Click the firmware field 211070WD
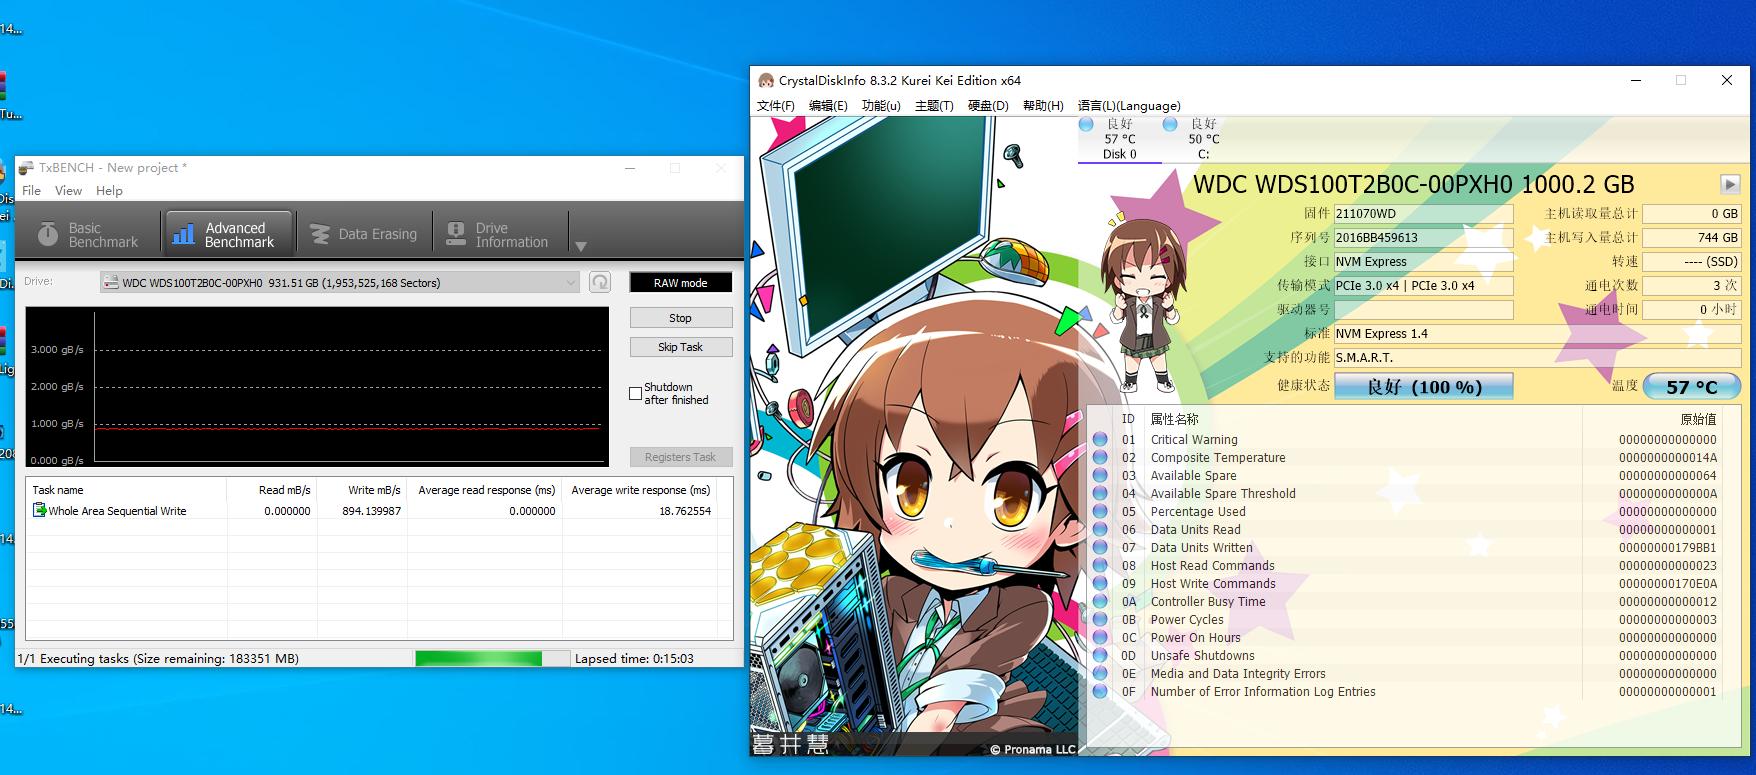Image resolution: width=1756 pixels, height=775 pixels. (1424, 213)
